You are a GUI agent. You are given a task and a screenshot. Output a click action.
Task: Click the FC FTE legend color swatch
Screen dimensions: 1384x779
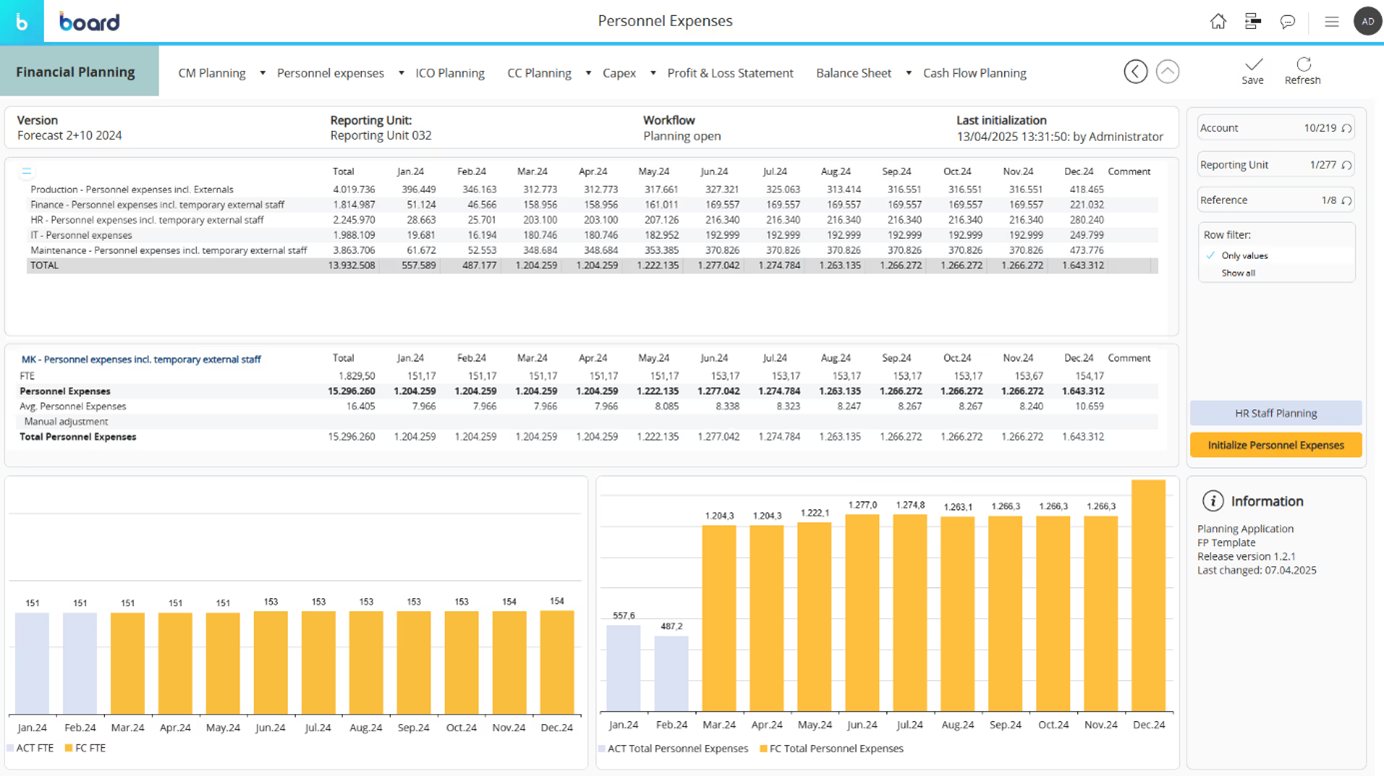point(68,748)
